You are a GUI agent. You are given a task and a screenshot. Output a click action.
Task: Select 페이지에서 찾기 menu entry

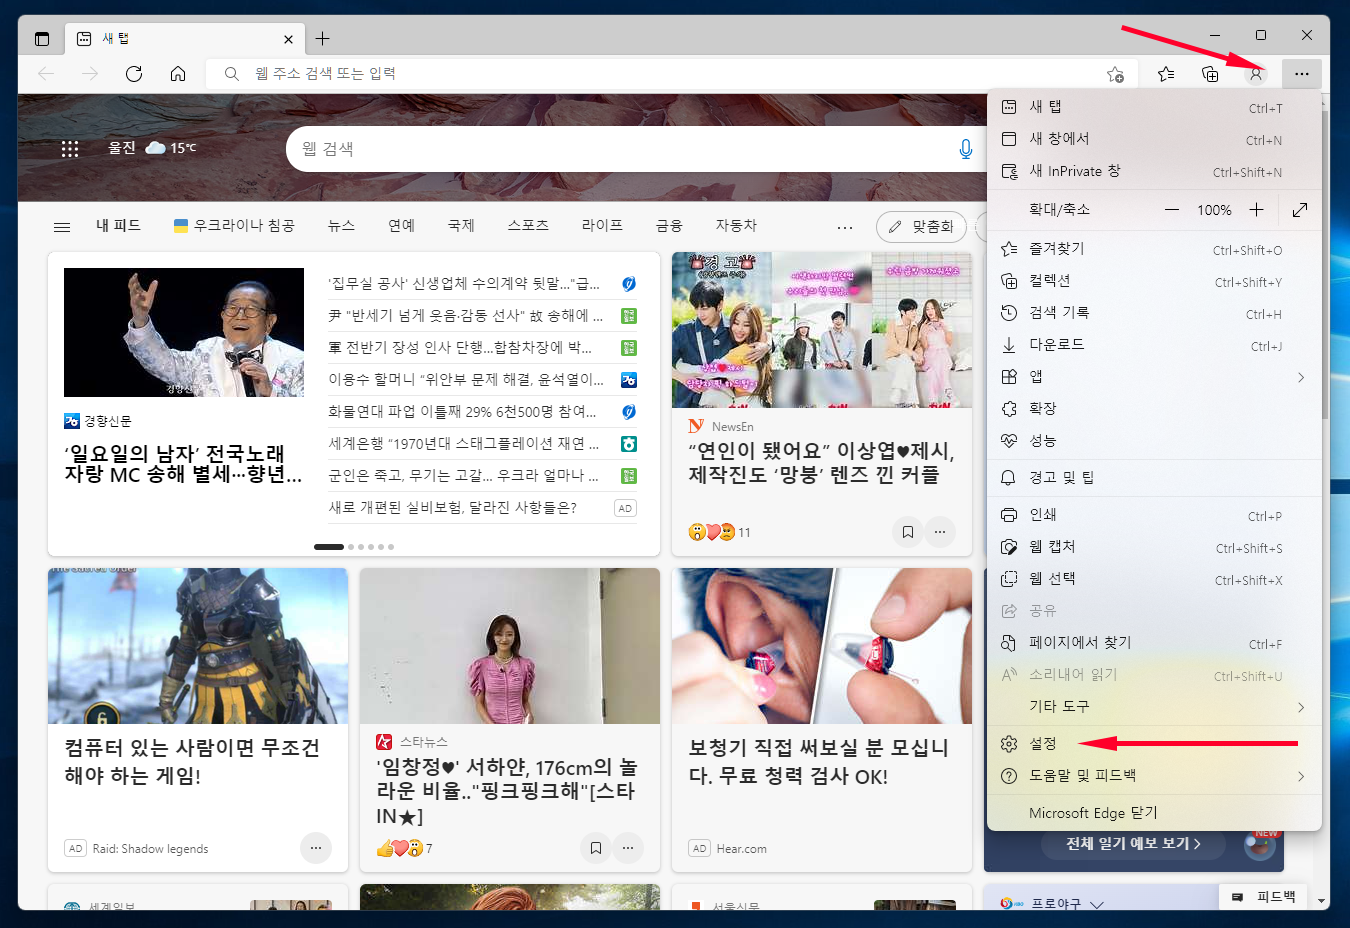(x=1154, y=643)
